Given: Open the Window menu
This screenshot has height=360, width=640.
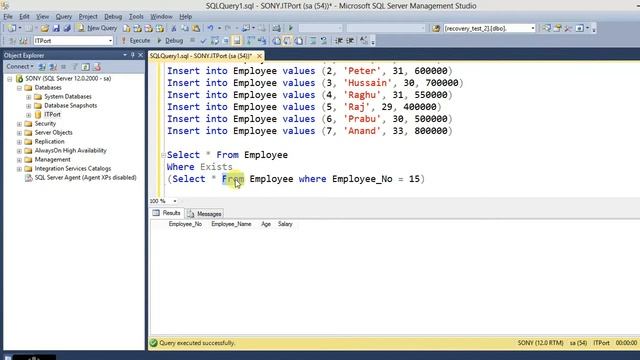Looking at the screenshot, I should click(161, 16).
